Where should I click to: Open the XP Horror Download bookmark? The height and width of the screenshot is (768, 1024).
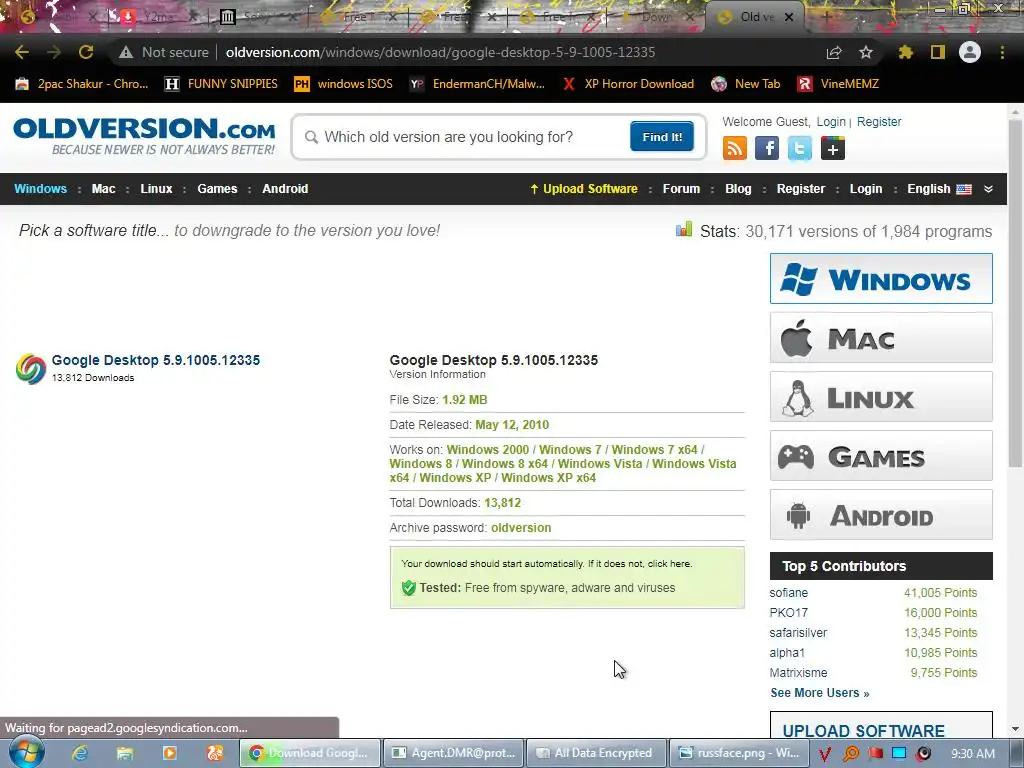tap(628, 84)
